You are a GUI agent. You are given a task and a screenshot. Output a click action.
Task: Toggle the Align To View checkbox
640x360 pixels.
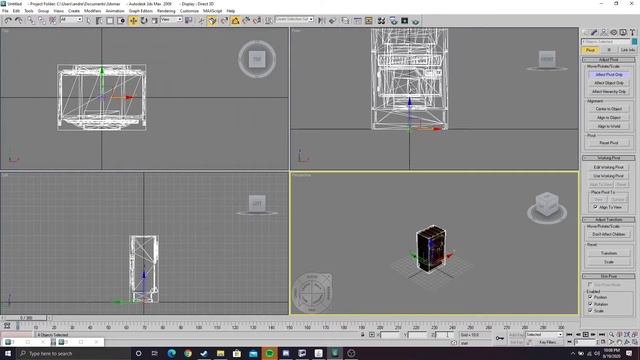point(595,207)
